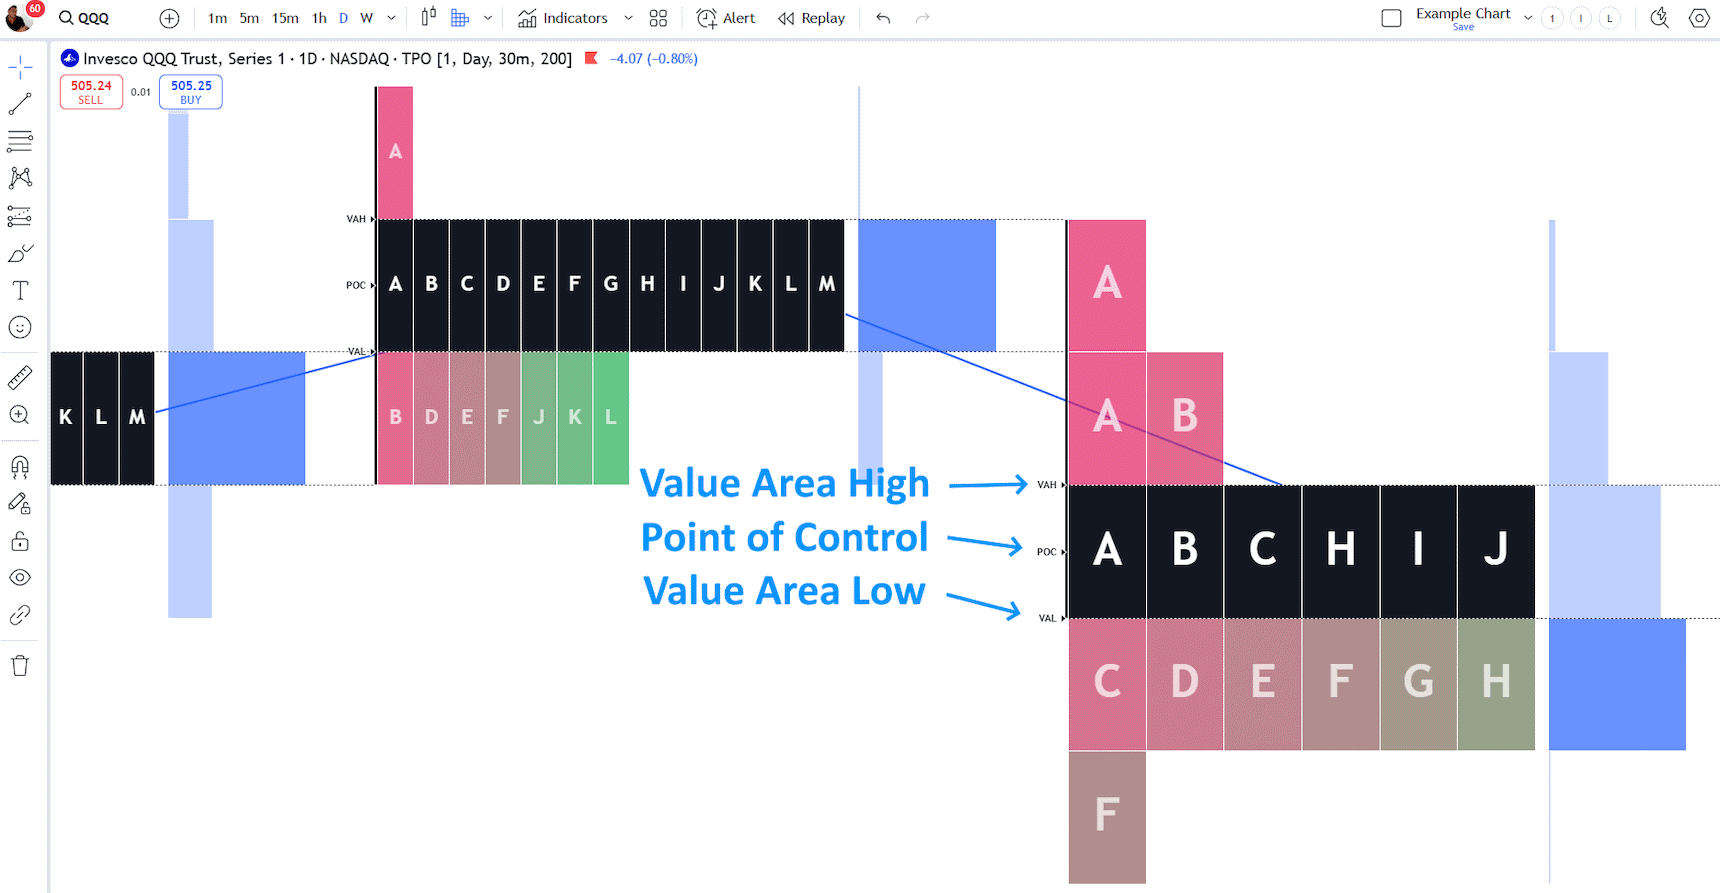Expand the Indicators dropdown arrow
Image resolution: width=1720 pixels, height=893 pixels.
pos(628,17)
